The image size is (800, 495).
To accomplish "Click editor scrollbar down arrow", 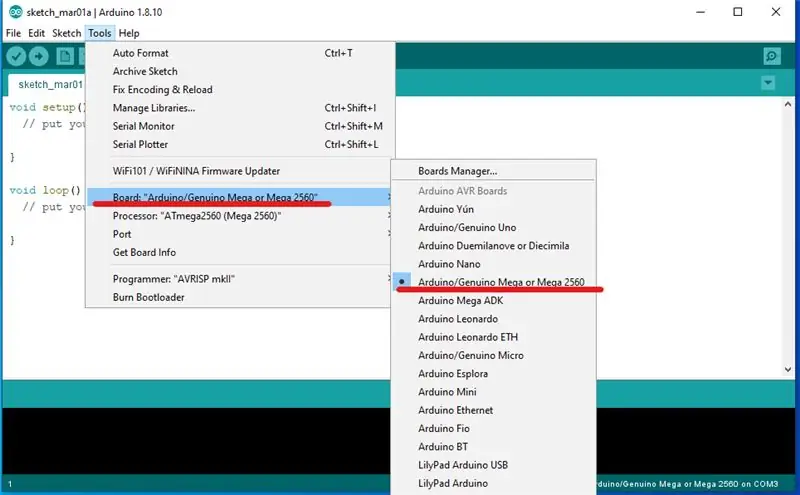I will tap(788, 369).
